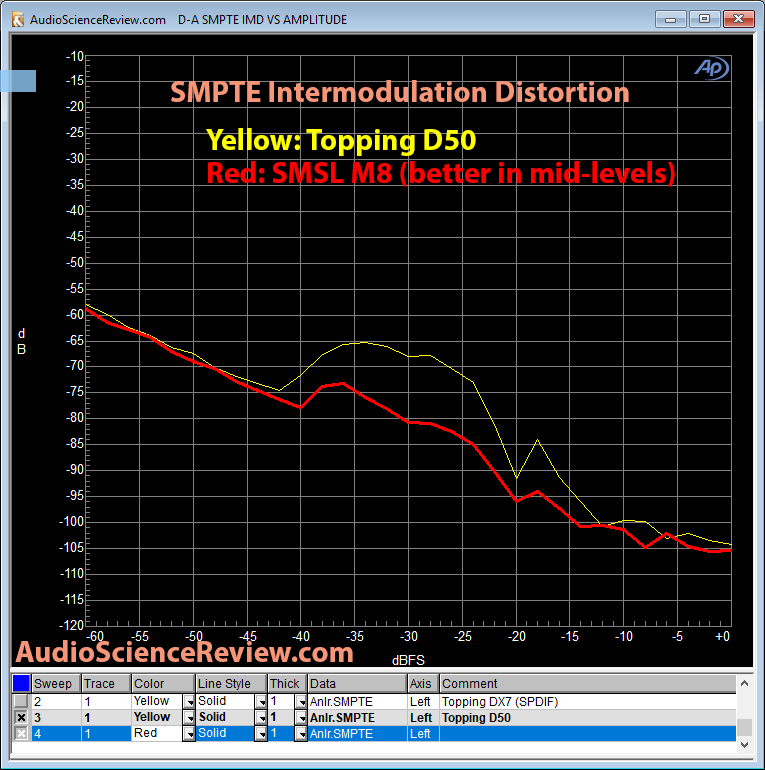The image size is (765, 770).
Task: Click the AP logo in the graph corner
Action: click(x=711, y=68)
